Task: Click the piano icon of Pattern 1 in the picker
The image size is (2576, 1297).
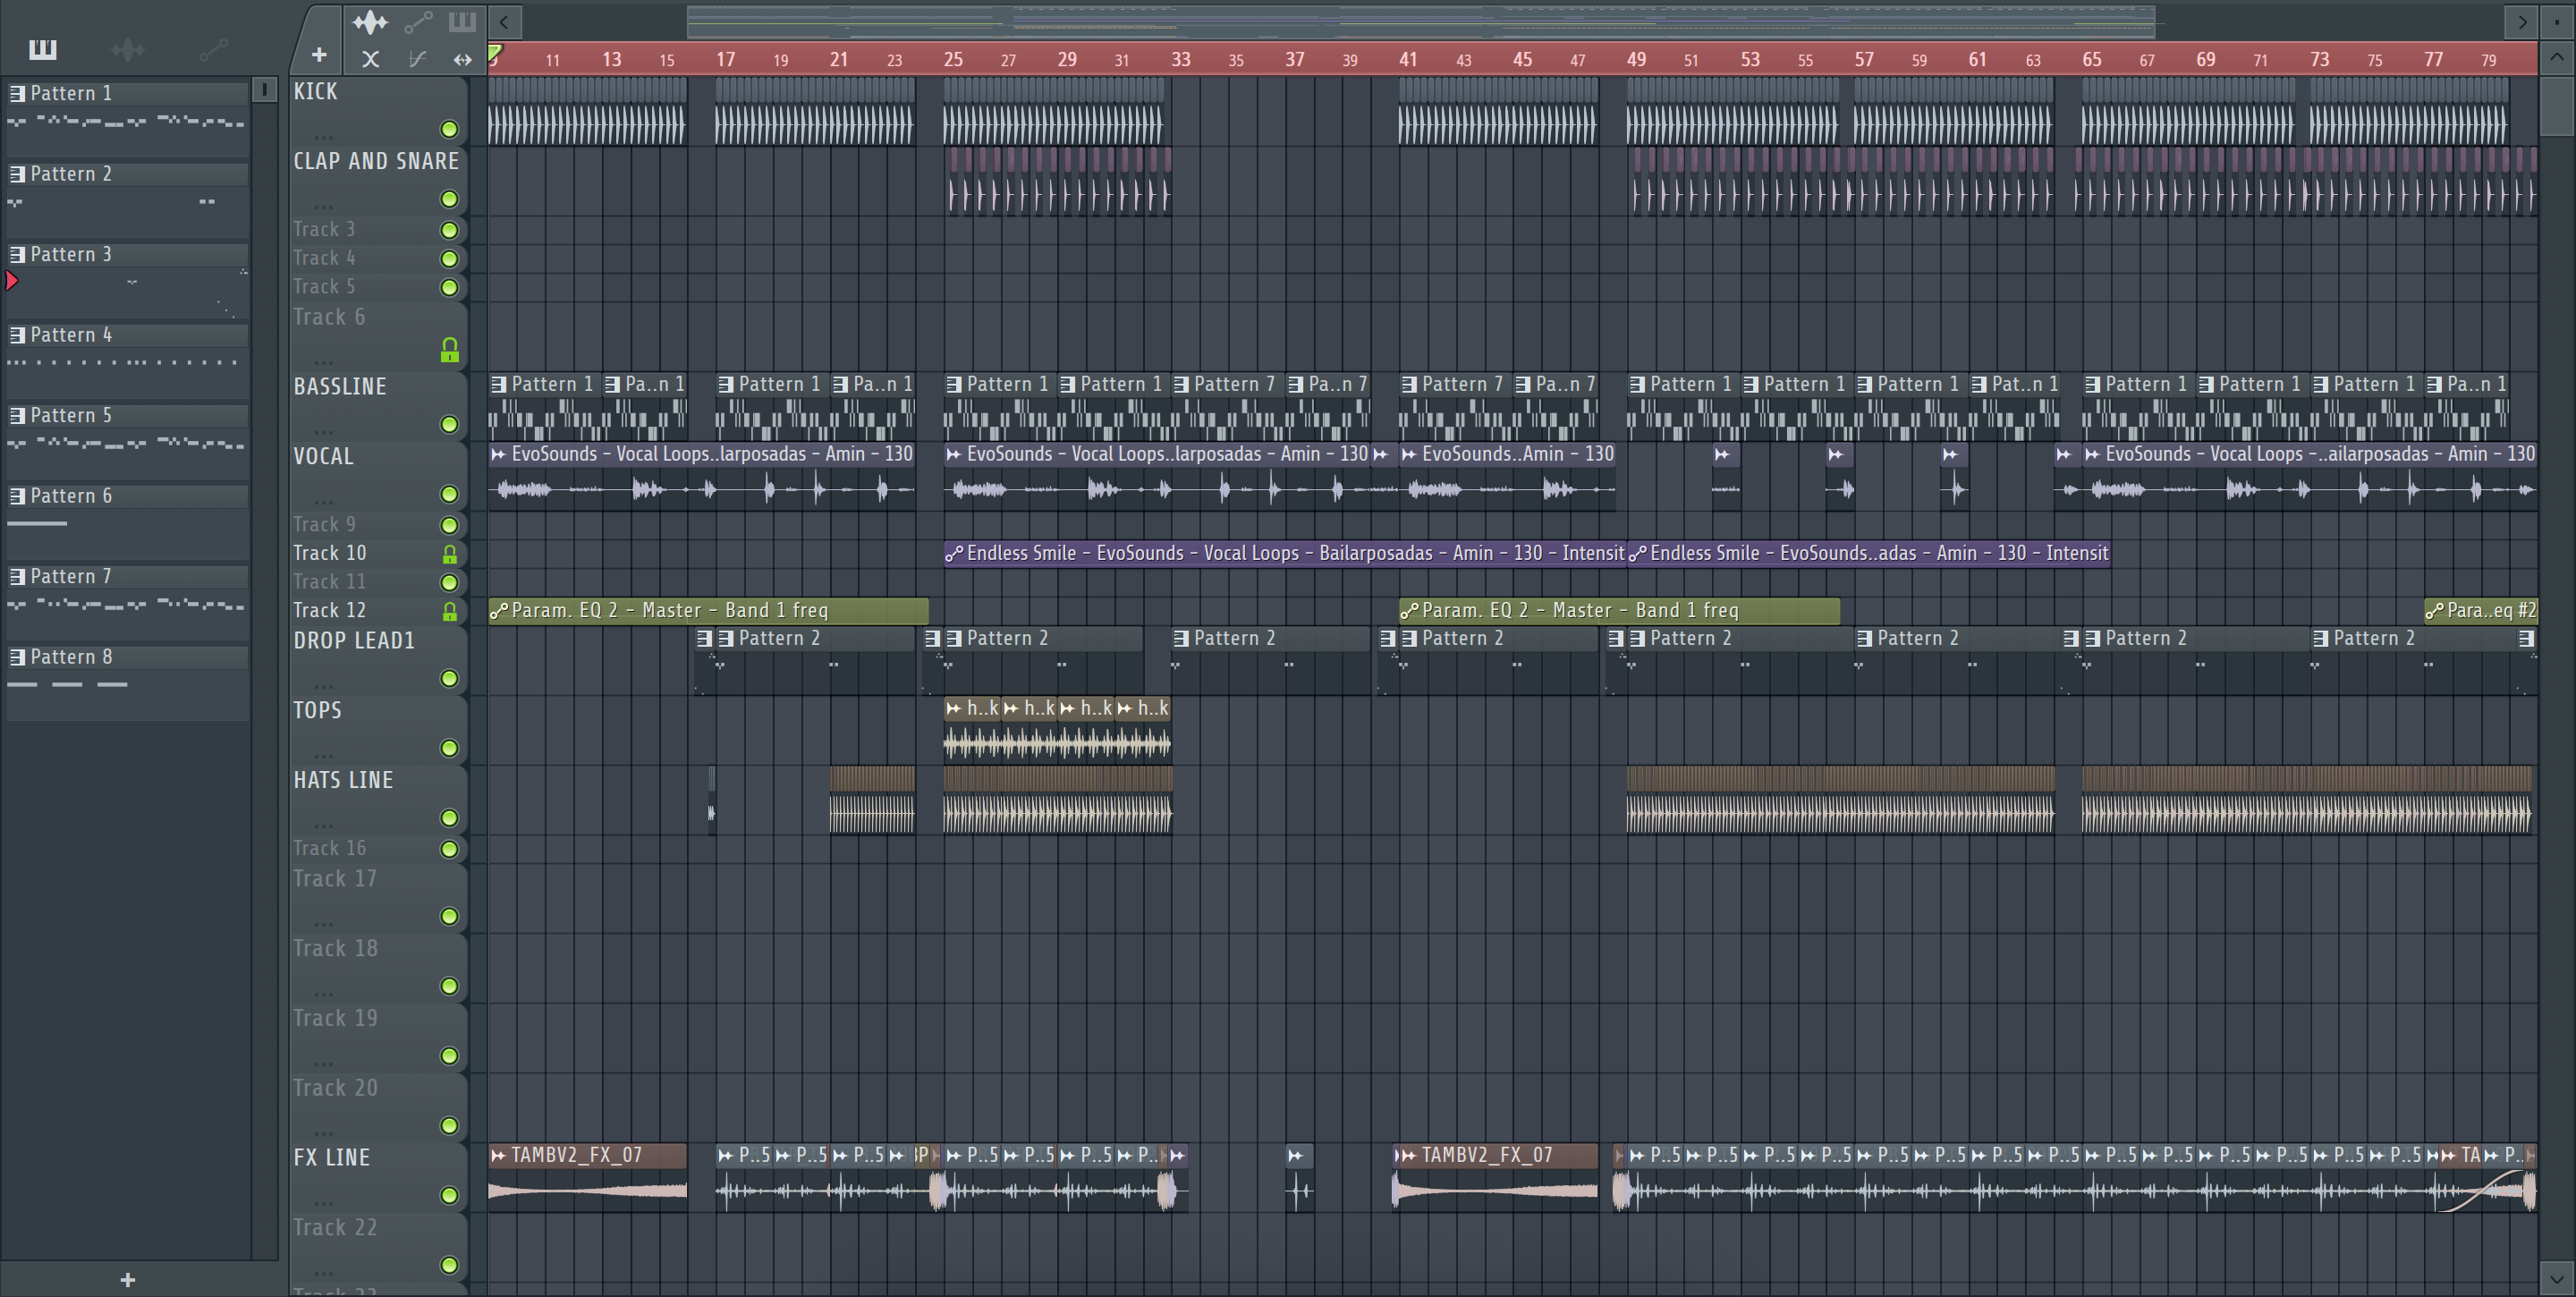Action: [x=17, y=93]
